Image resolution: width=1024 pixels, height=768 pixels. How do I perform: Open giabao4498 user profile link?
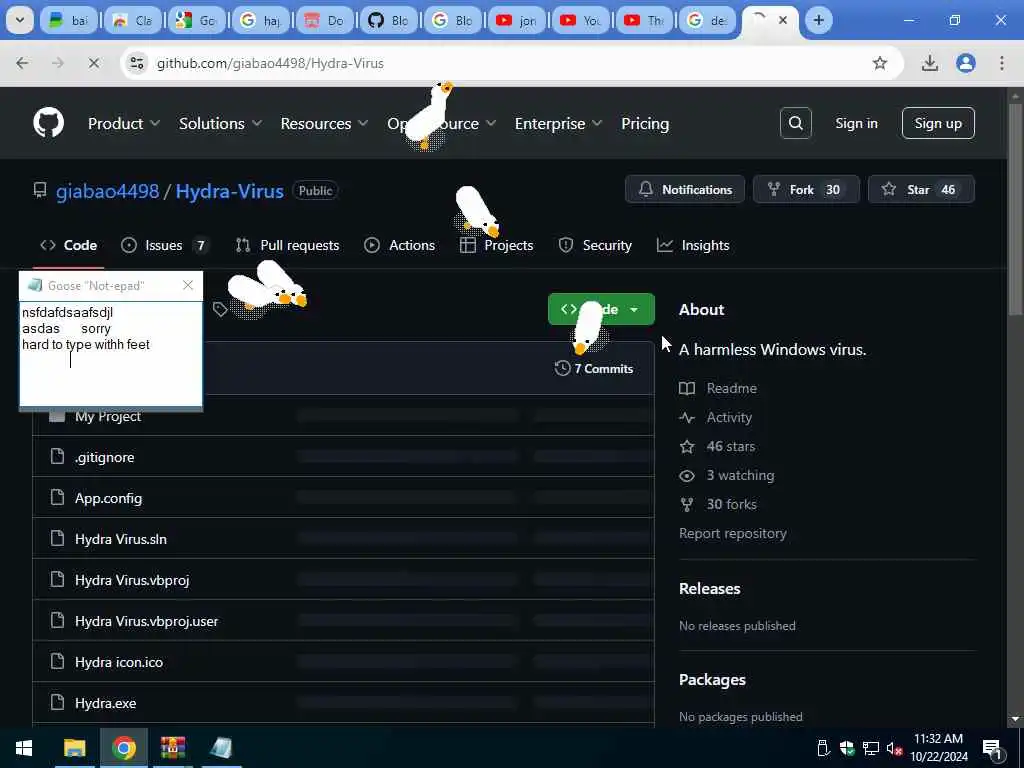(x=108, y=191)
